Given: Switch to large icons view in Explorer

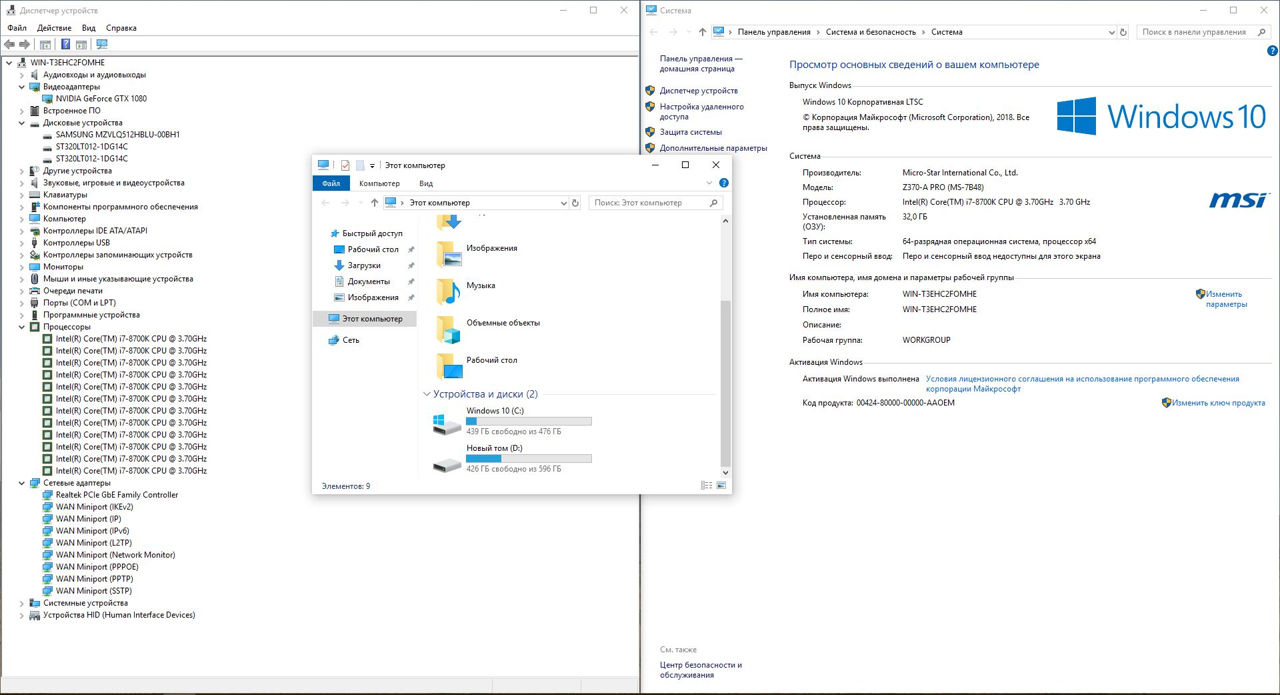Looking at the screenshot, I should (720, 485).
